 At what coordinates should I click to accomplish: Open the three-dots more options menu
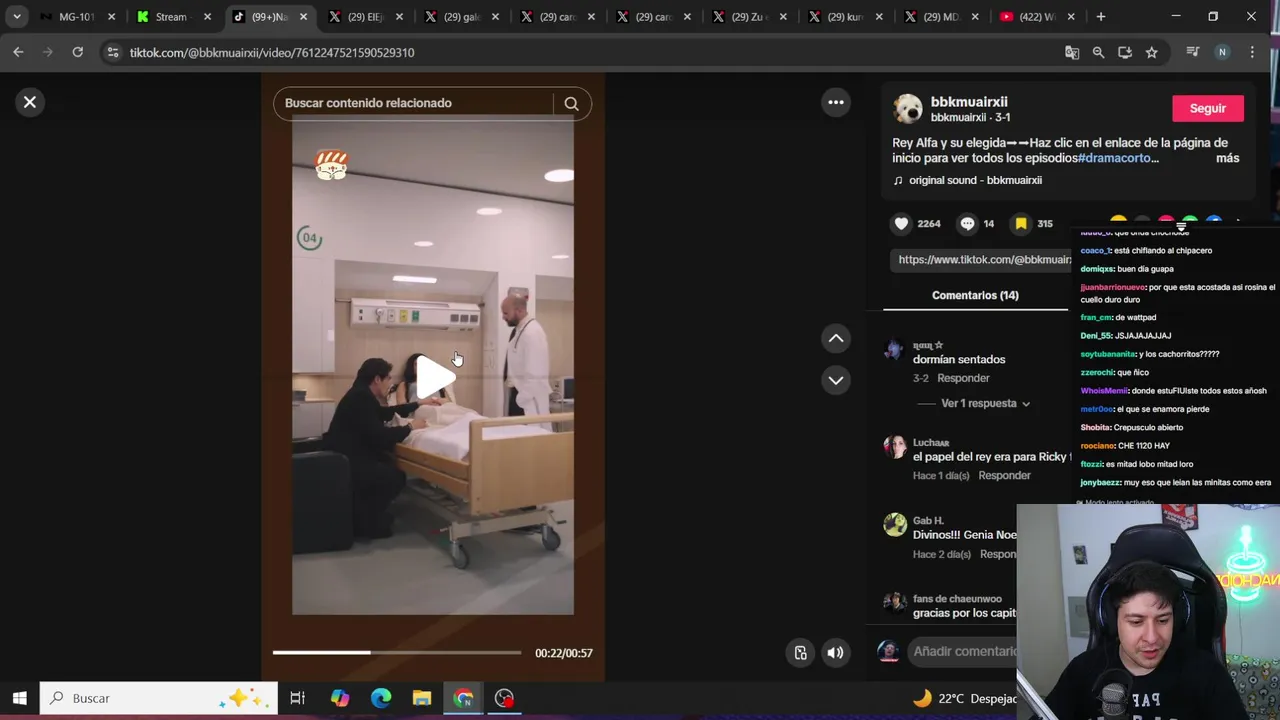(x=836, y=102)
